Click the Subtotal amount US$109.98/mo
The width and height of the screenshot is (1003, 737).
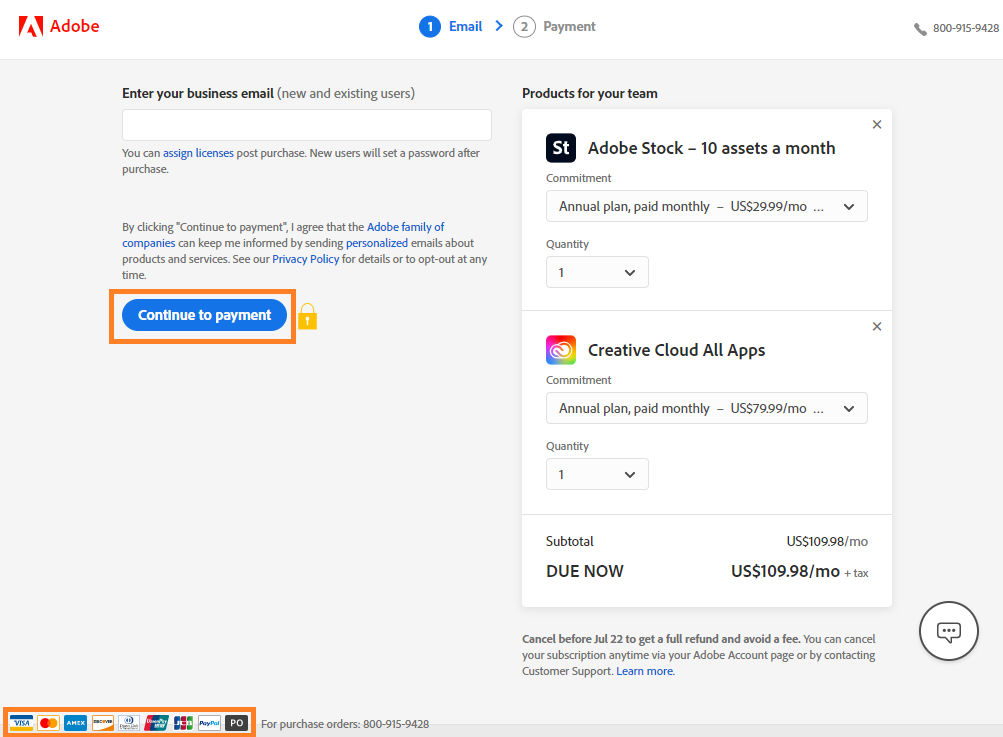click(x=827, y=541)
